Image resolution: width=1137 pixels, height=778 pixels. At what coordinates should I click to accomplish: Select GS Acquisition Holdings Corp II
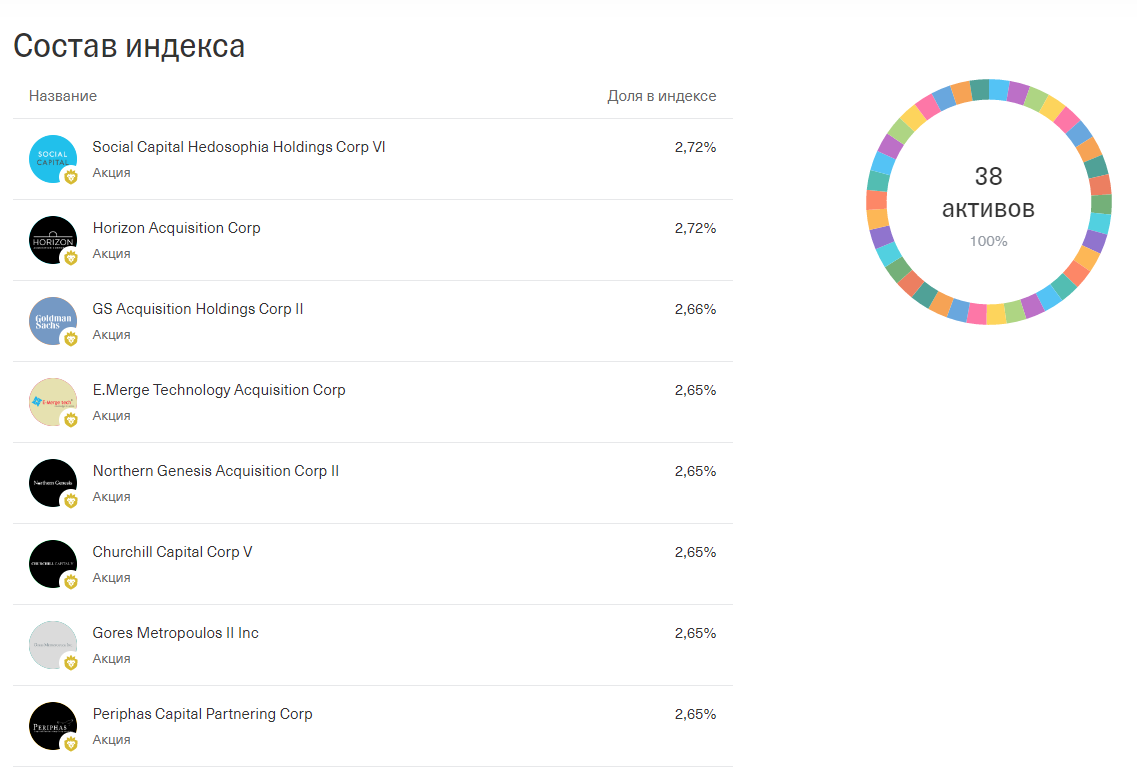tap(198, 309)
